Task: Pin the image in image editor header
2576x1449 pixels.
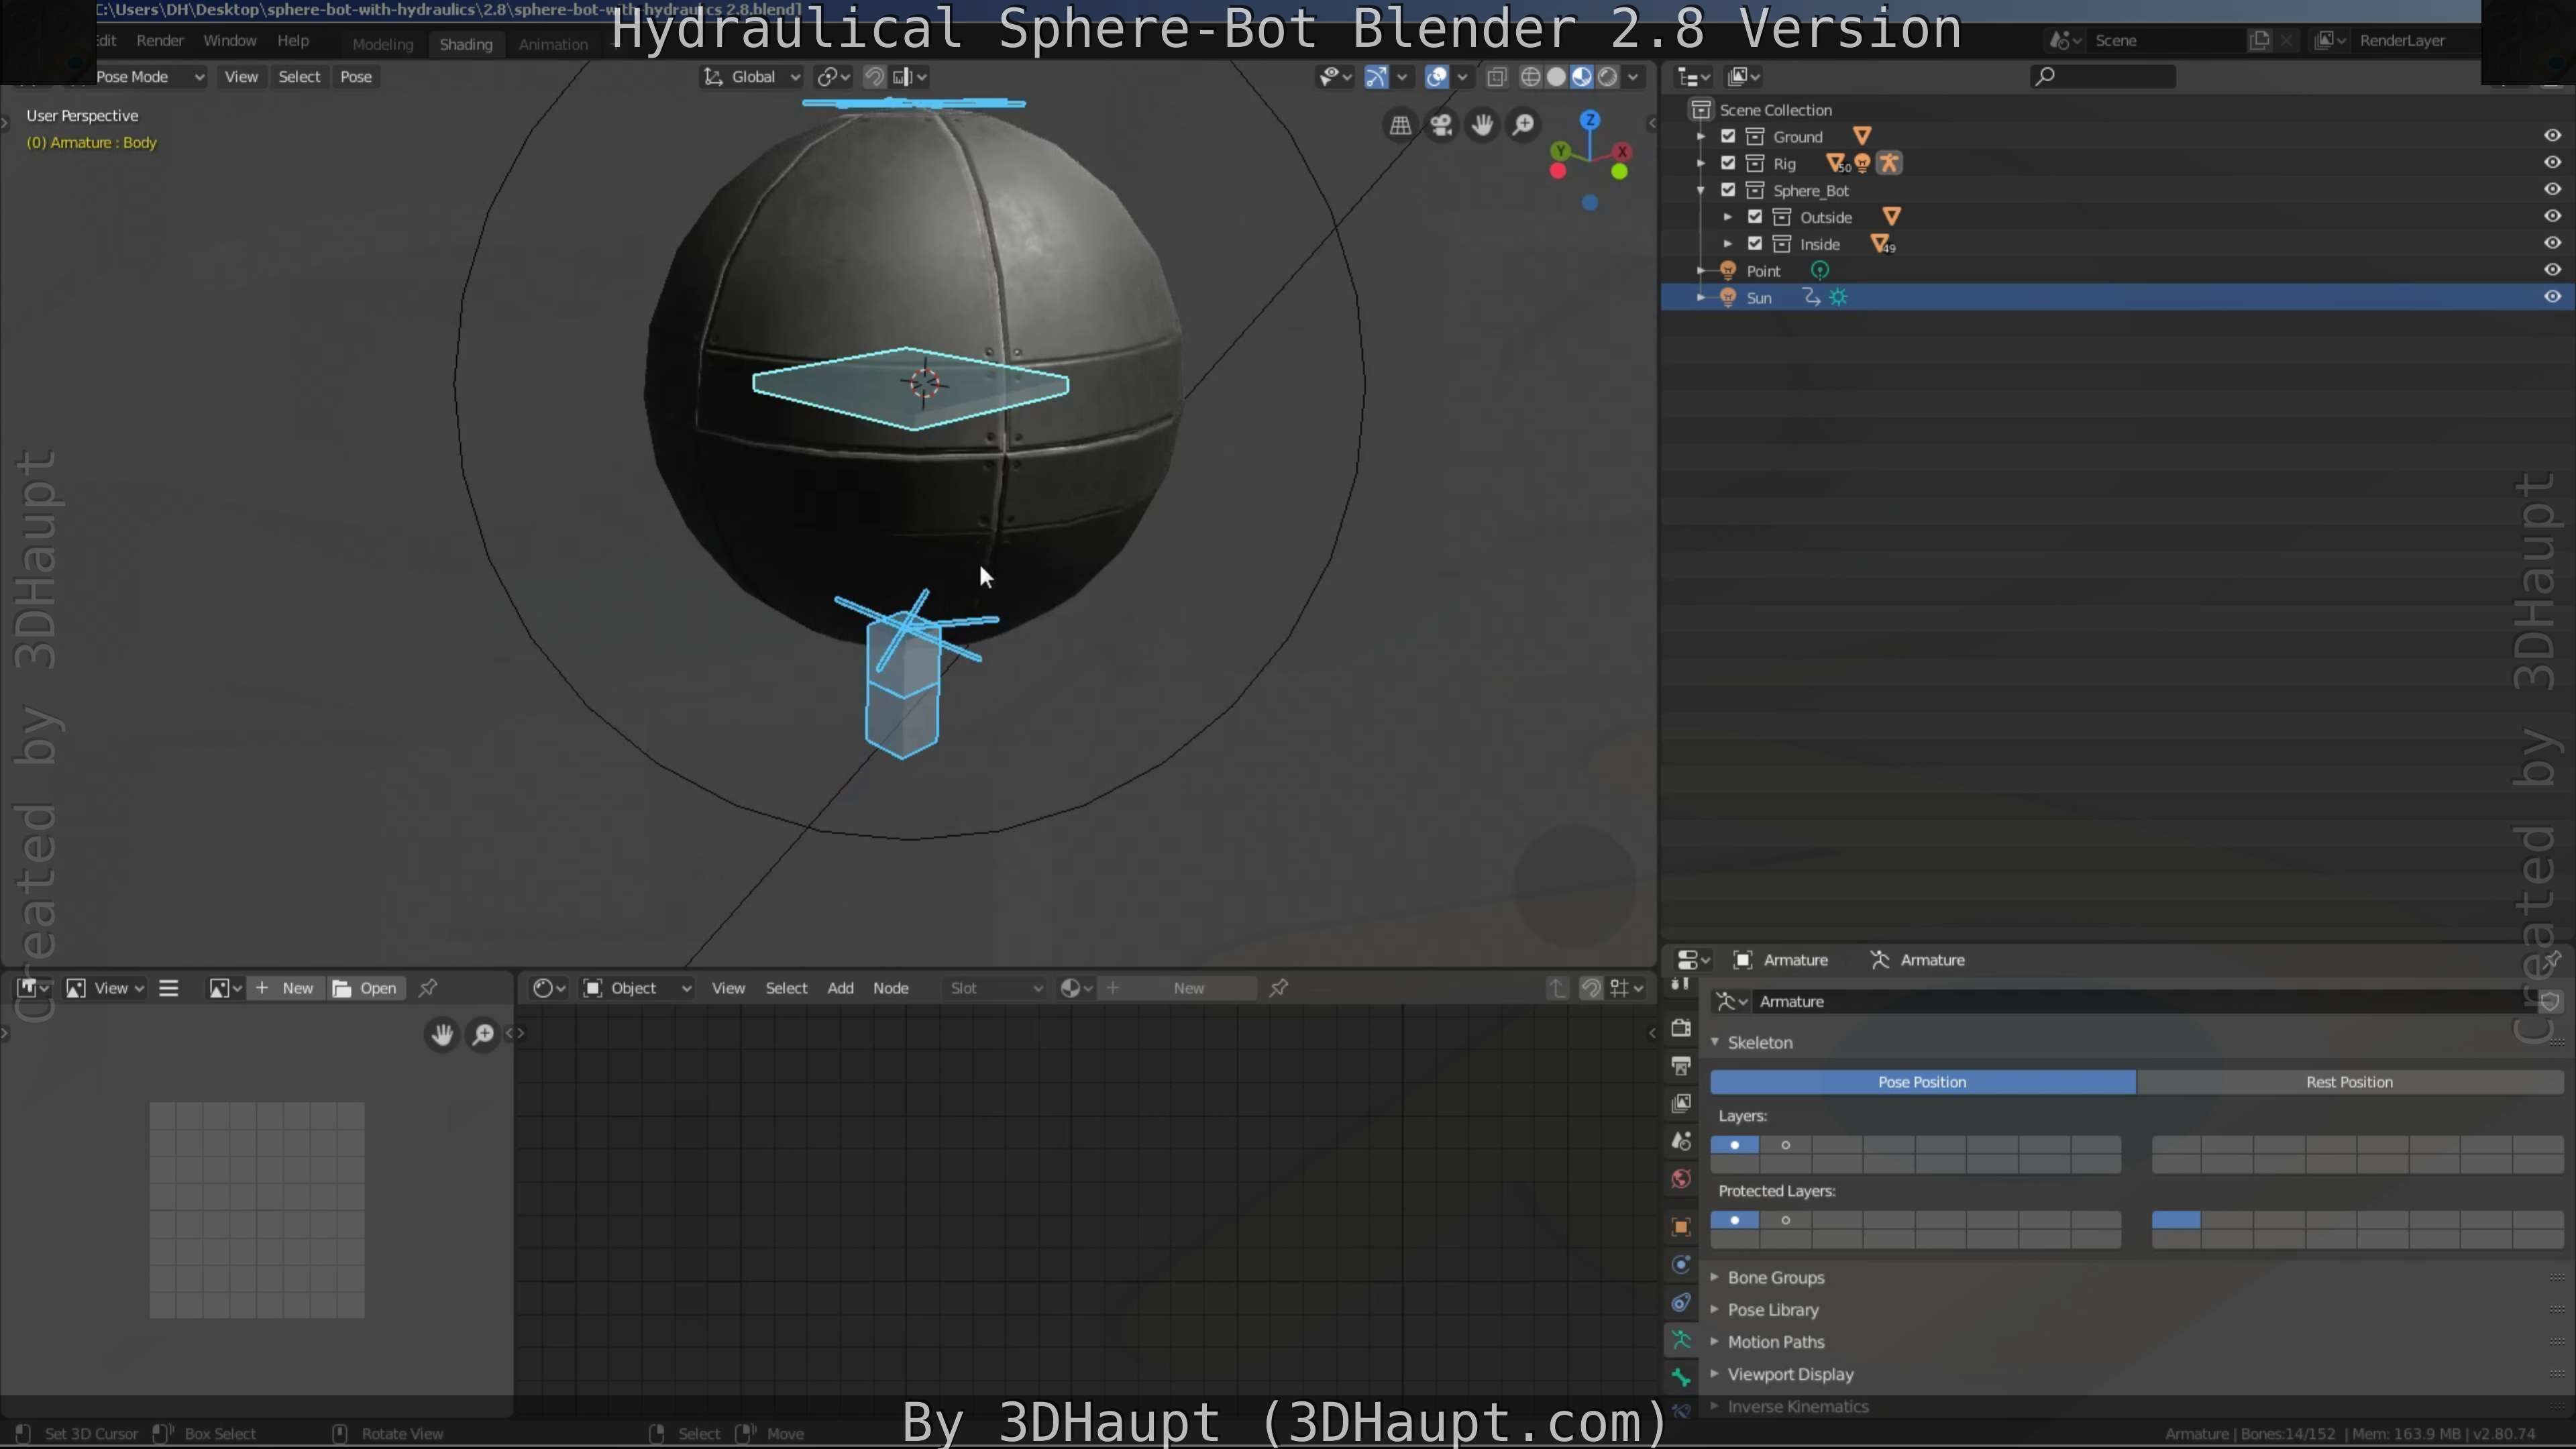Action: [x=428, y=988]
